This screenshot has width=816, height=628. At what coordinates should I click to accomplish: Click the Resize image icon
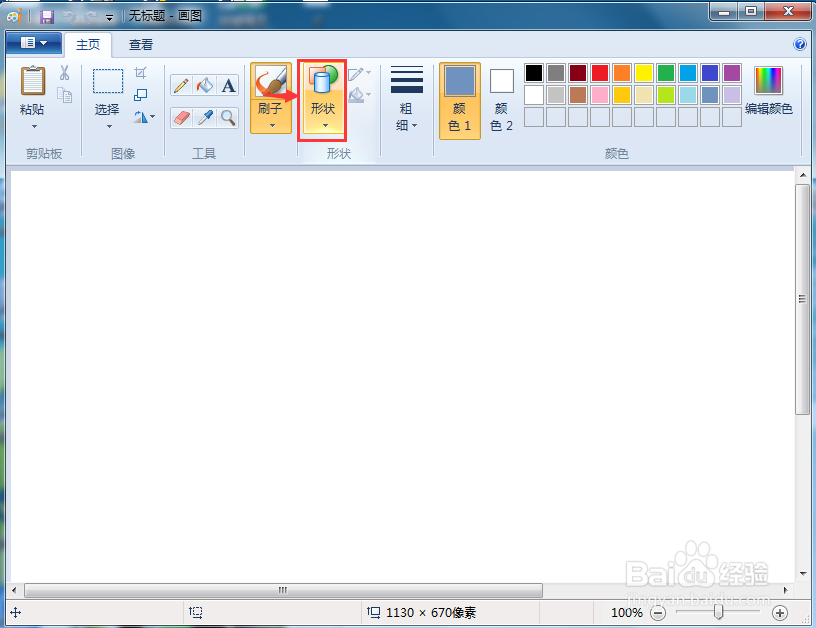pos(141,95)
